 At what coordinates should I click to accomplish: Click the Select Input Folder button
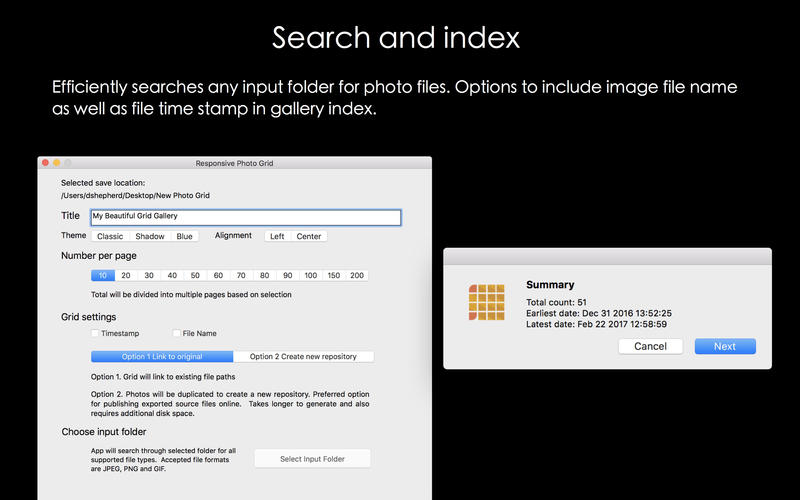tap(312, 459)
